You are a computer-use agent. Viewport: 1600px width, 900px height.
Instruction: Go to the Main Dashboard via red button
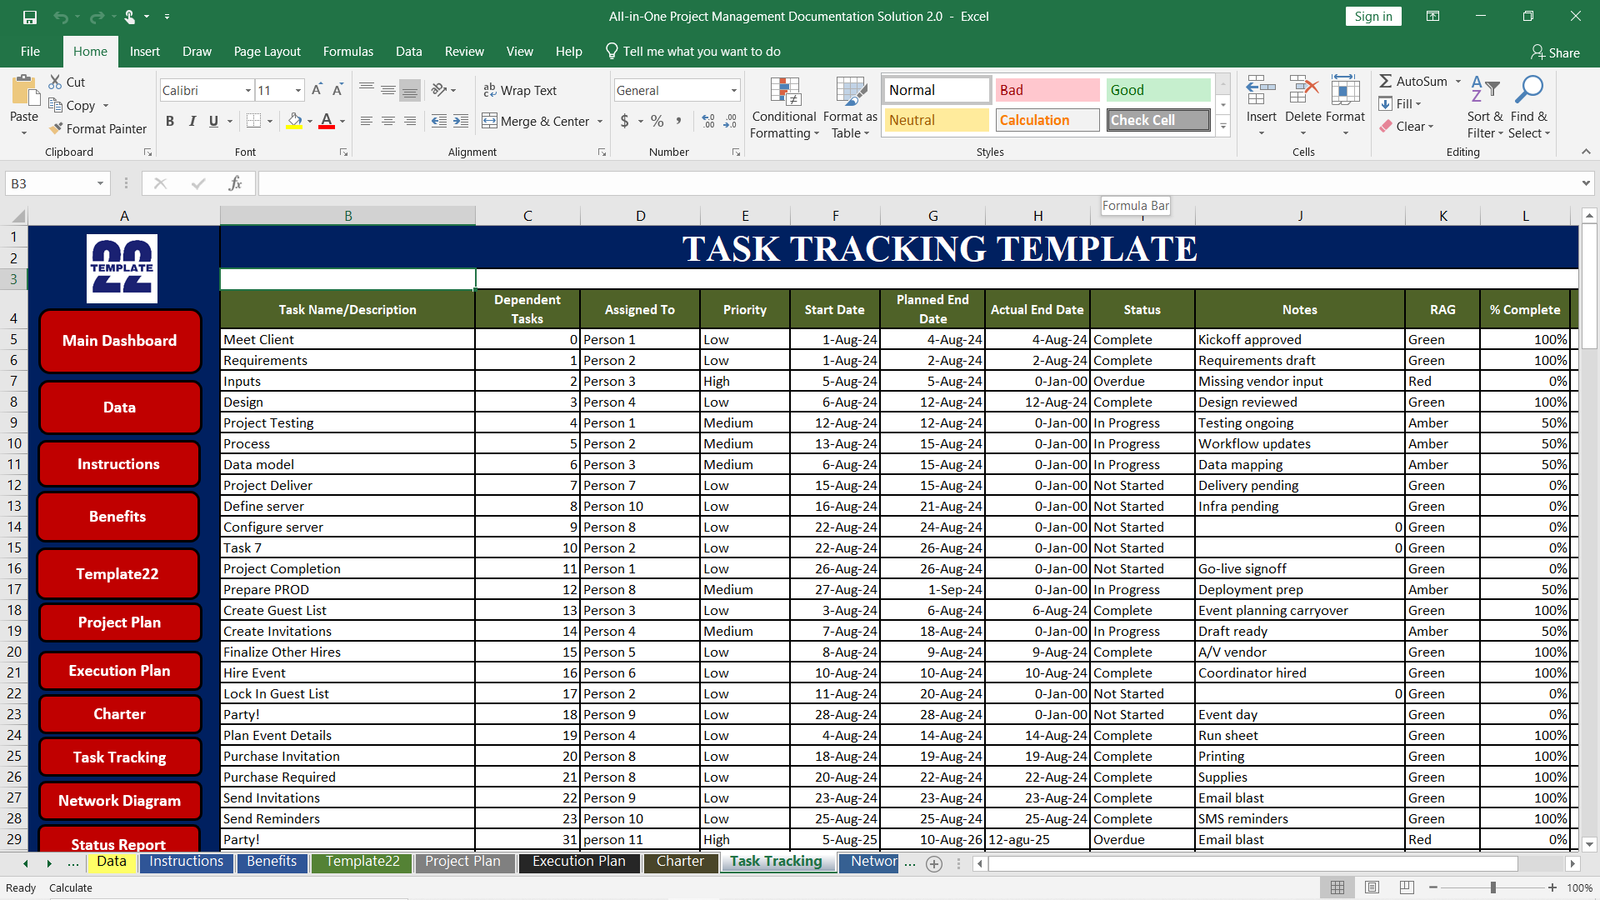coord(120,341)
